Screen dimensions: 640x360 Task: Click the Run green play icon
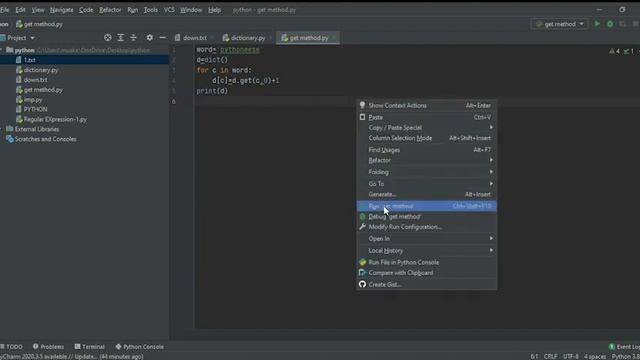597,24
